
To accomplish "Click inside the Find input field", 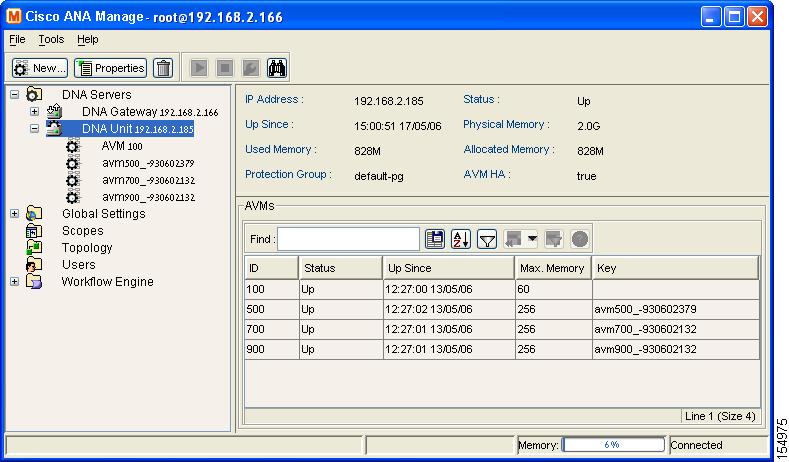I will tap(348, 239).
